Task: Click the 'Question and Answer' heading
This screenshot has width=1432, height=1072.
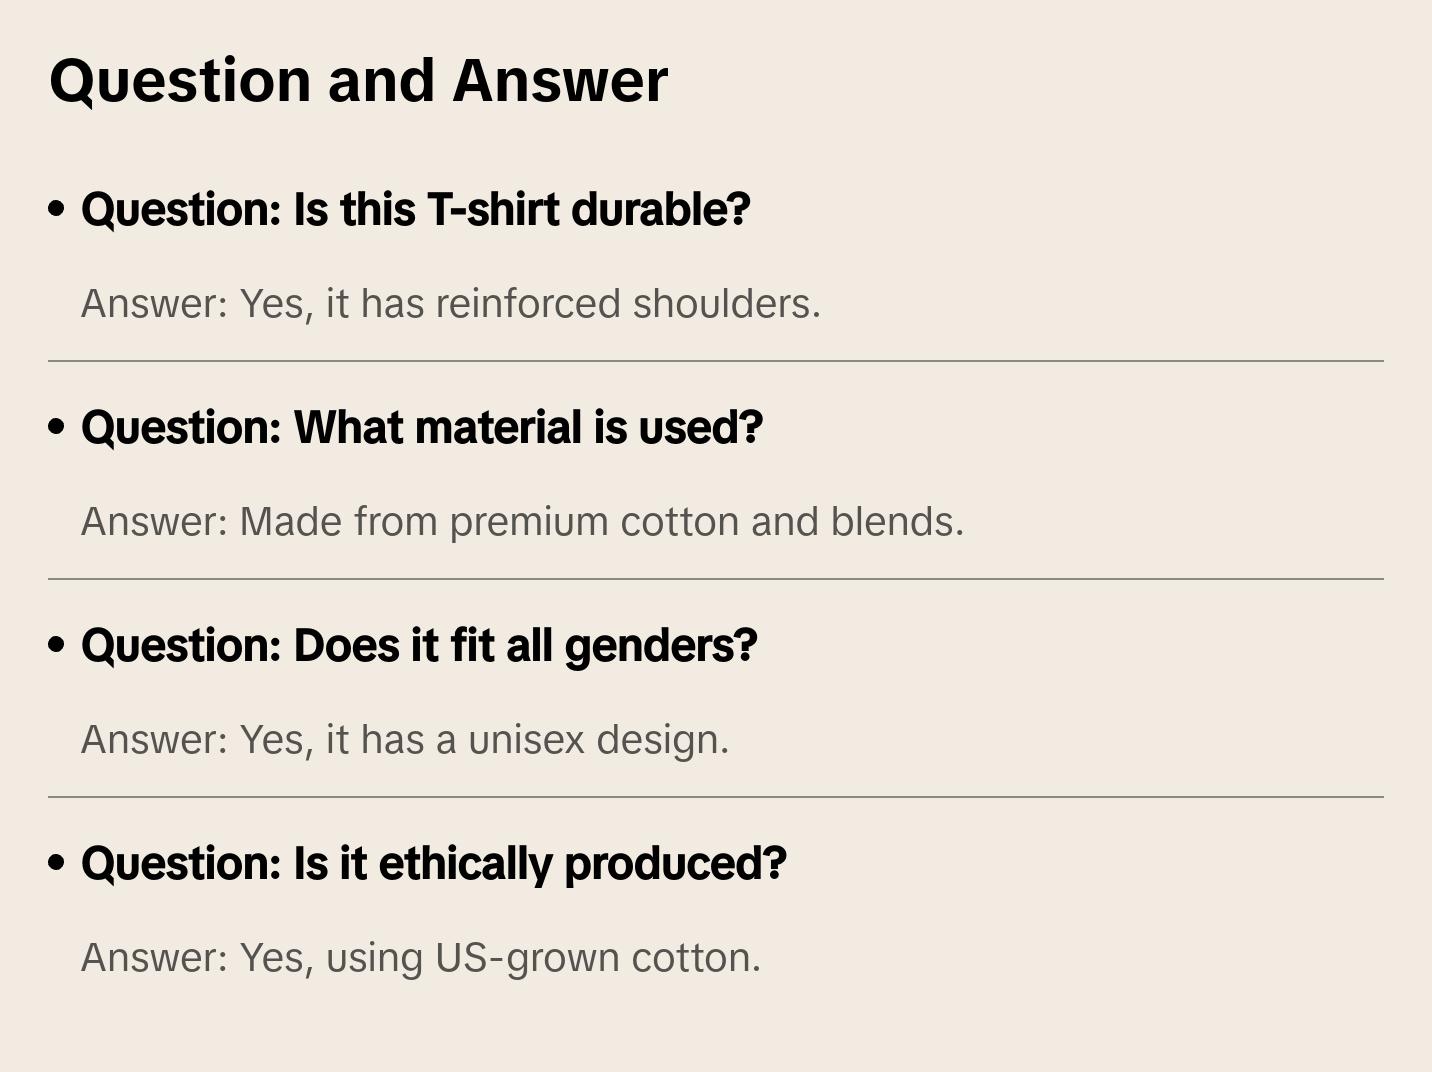Action: coord(358,81)
